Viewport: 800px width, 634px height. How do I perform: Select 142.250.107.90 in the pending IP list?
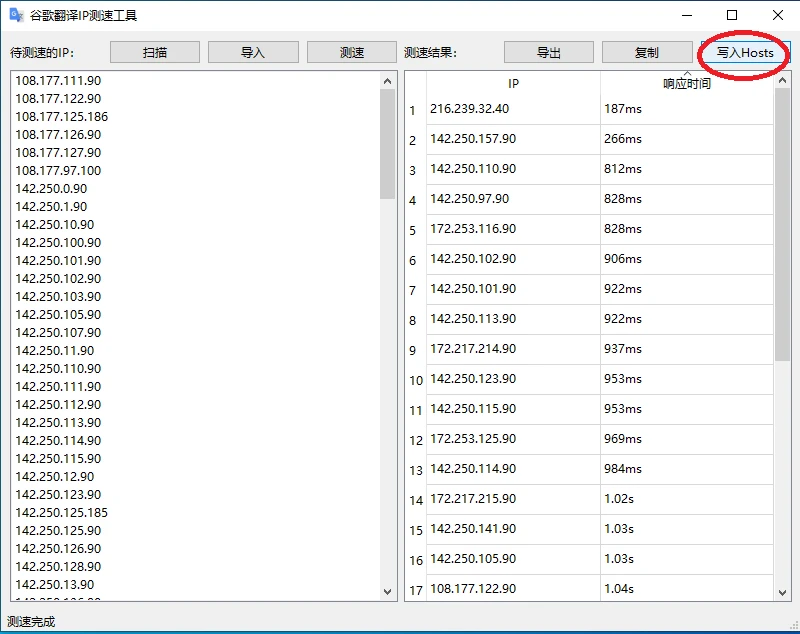(x=58, y=333)
